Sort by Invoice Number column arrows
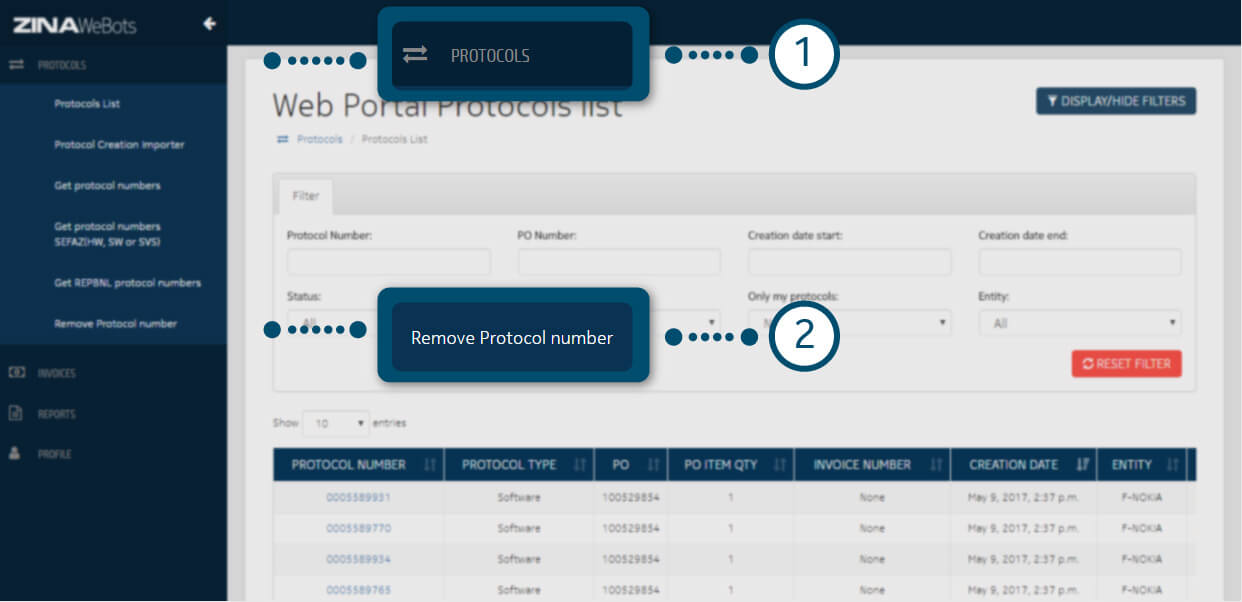 [x=935, y=465]
